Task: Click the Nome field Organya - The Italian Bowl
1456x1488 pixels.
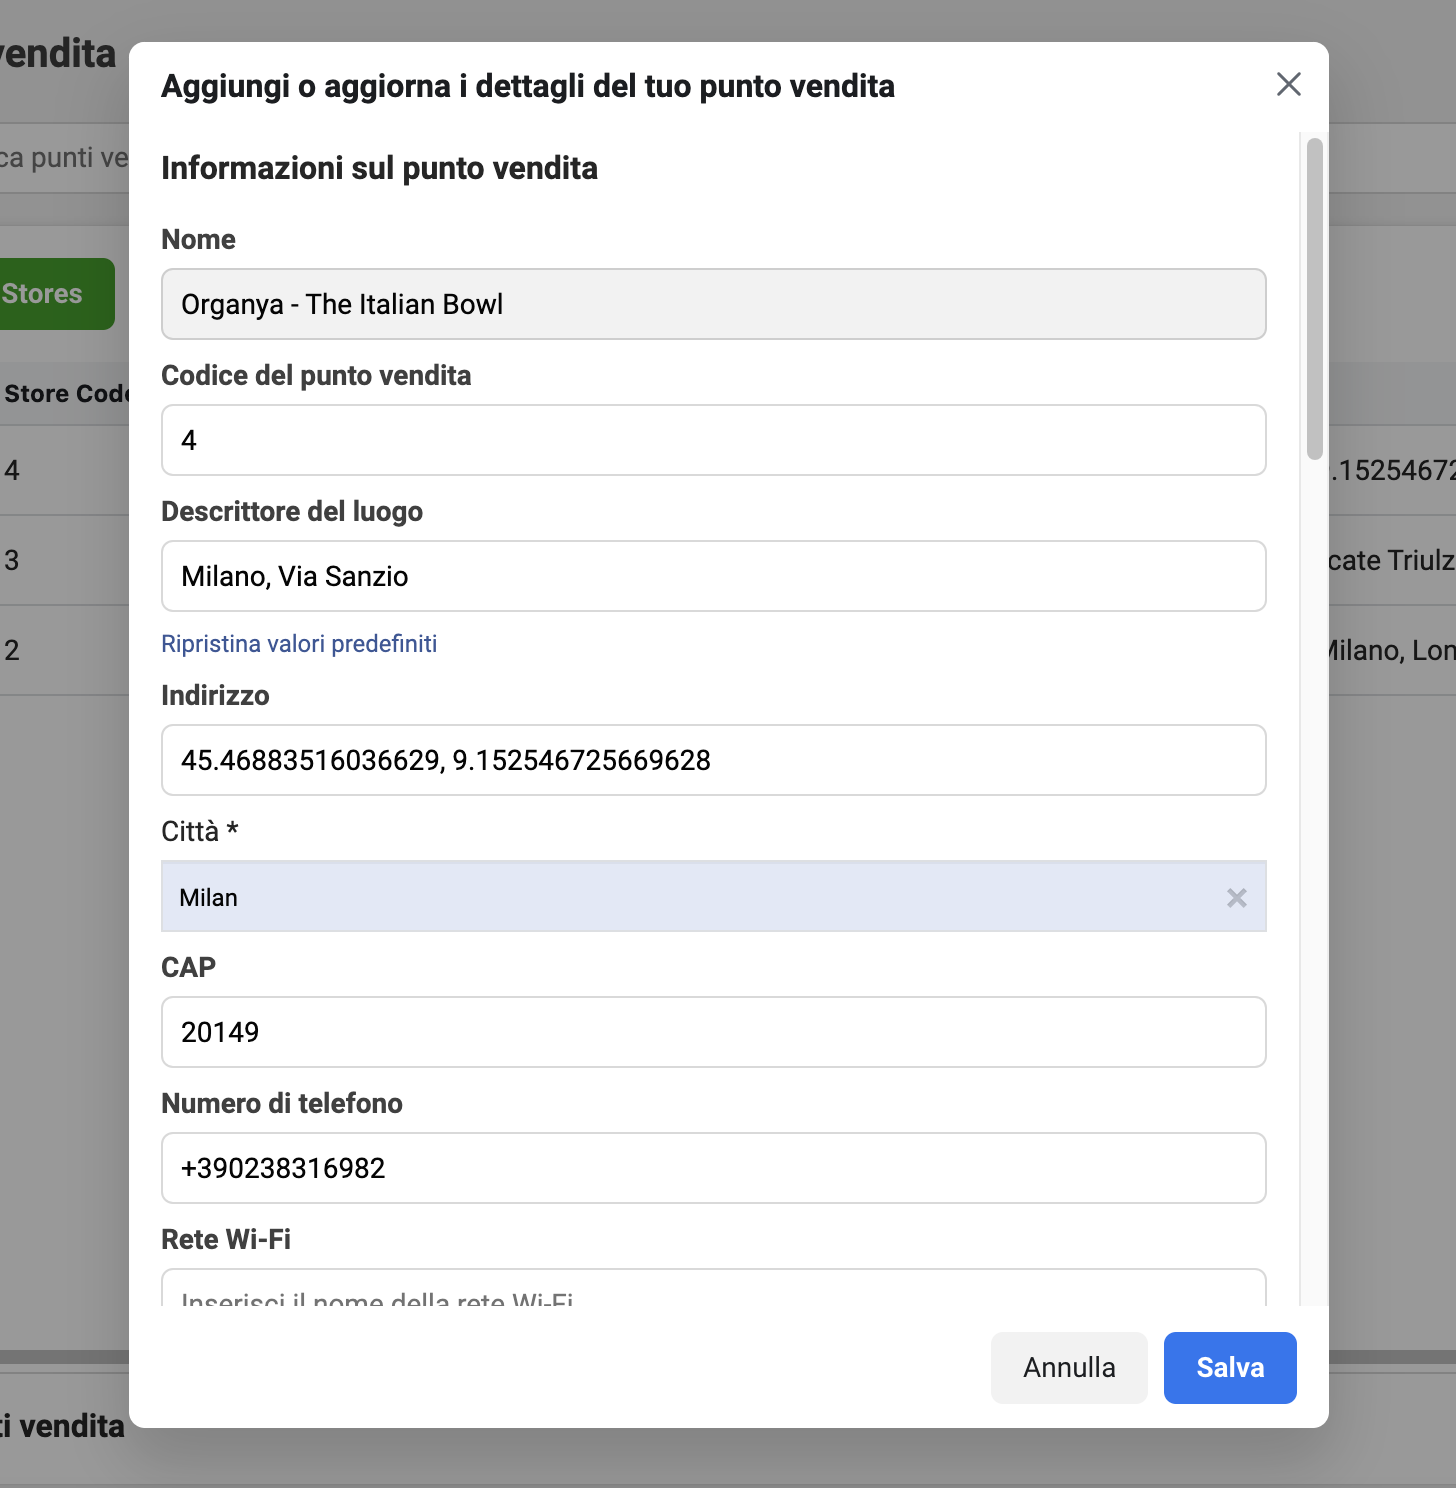Action: (714, 304)
